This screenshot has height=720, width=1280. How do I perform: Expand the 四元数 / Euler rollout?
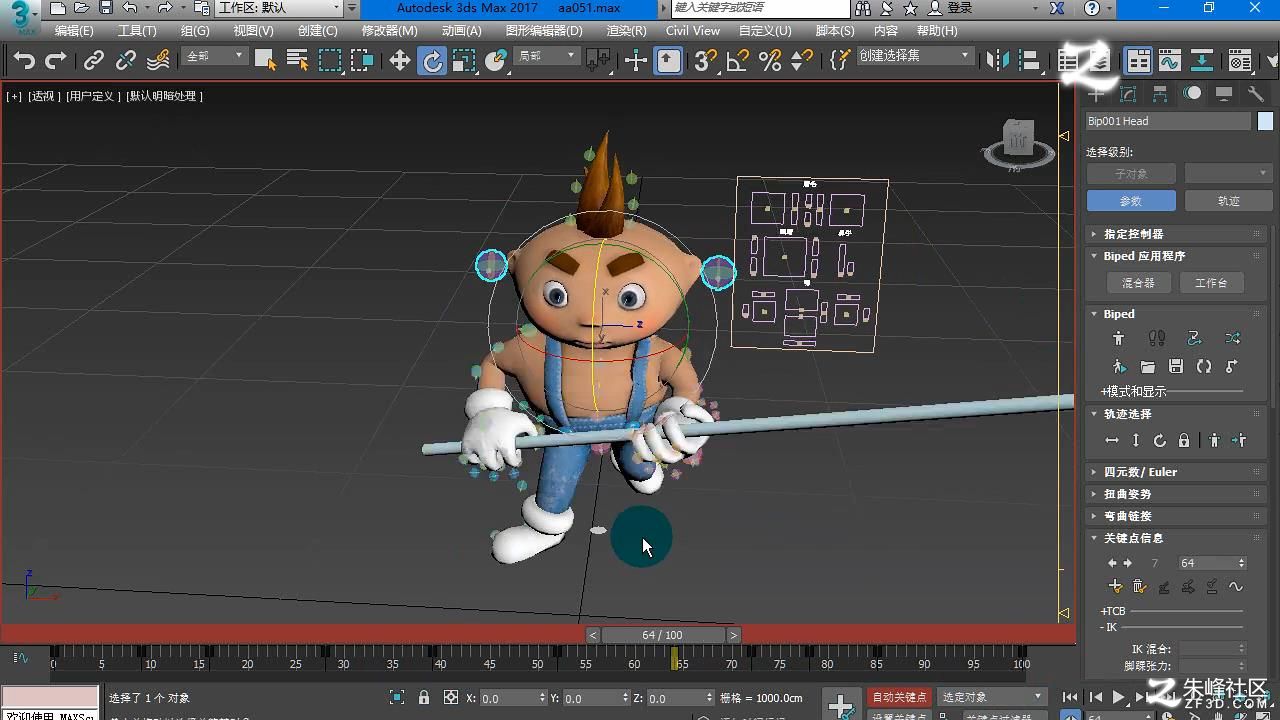[x=1175, y=472]
